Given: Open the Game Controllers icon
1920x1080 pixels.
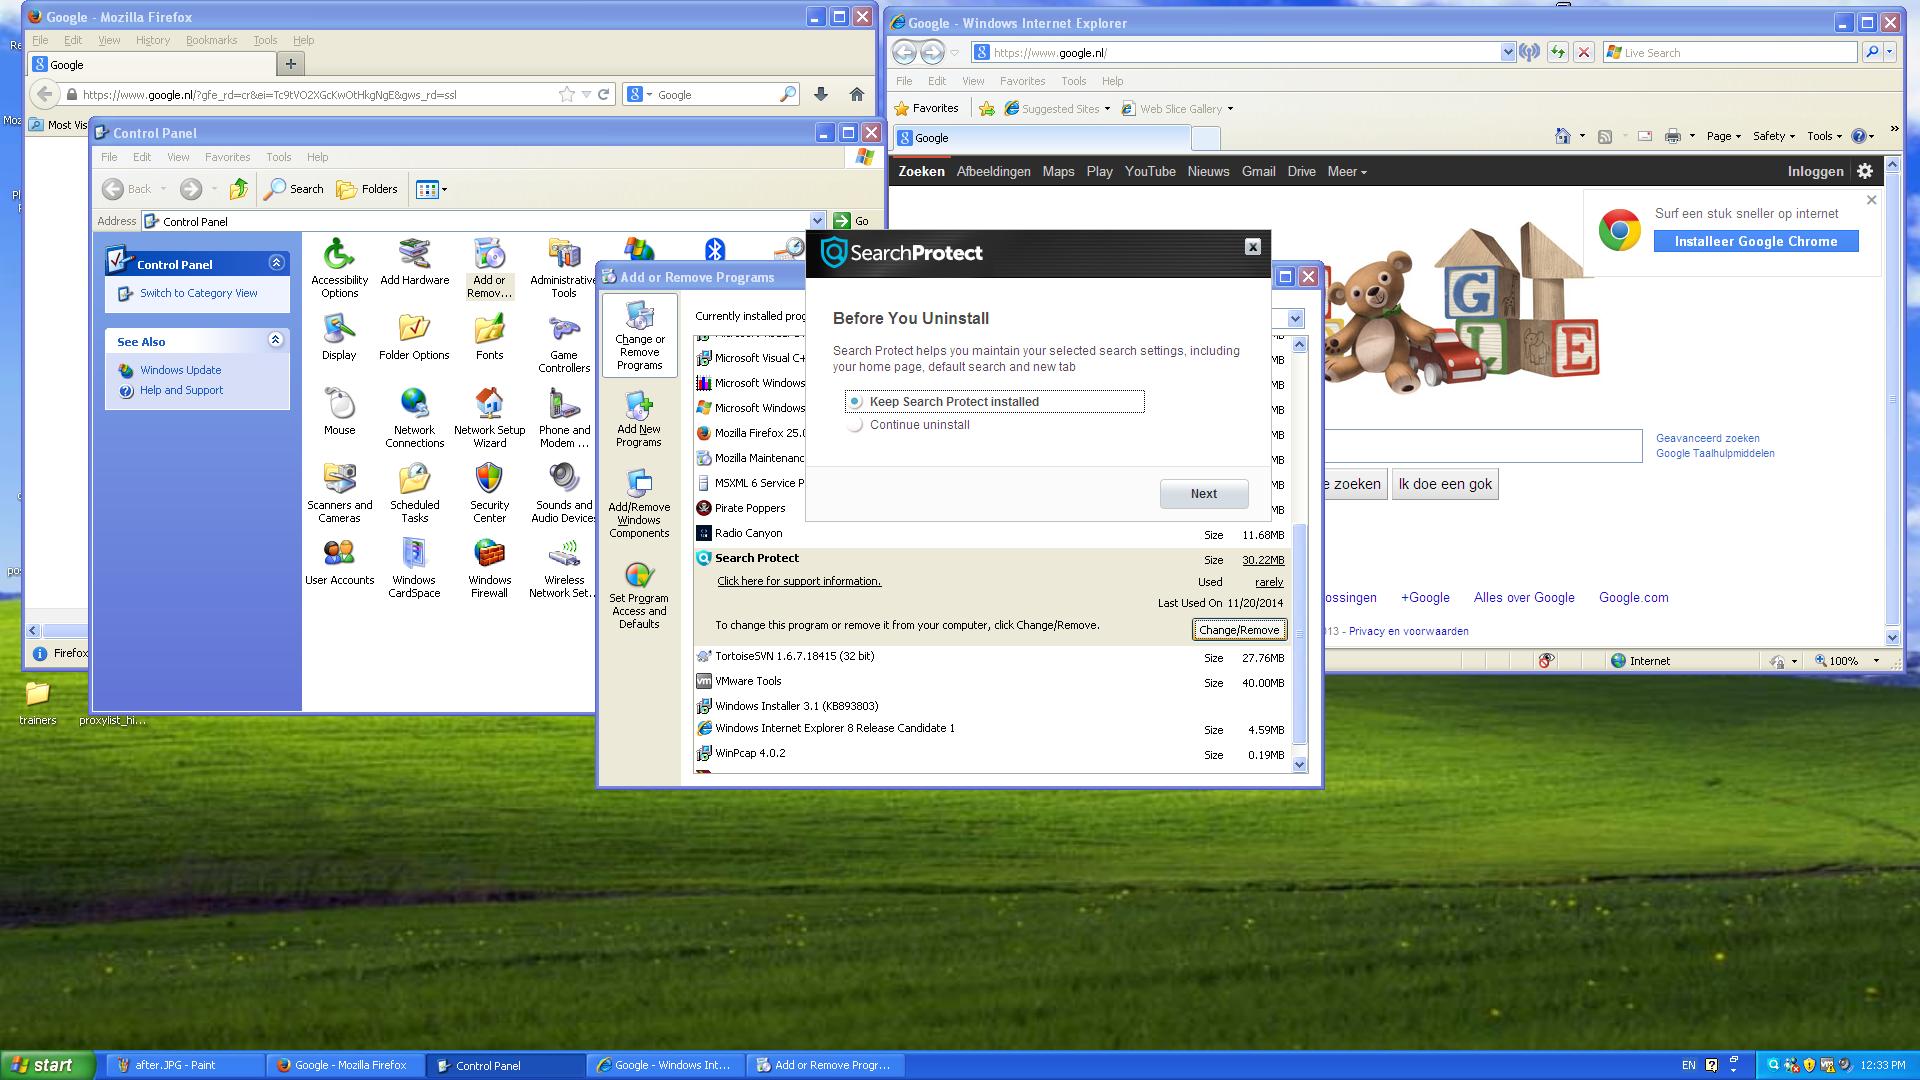Looking at the screenshot, I should coord(564,343).
